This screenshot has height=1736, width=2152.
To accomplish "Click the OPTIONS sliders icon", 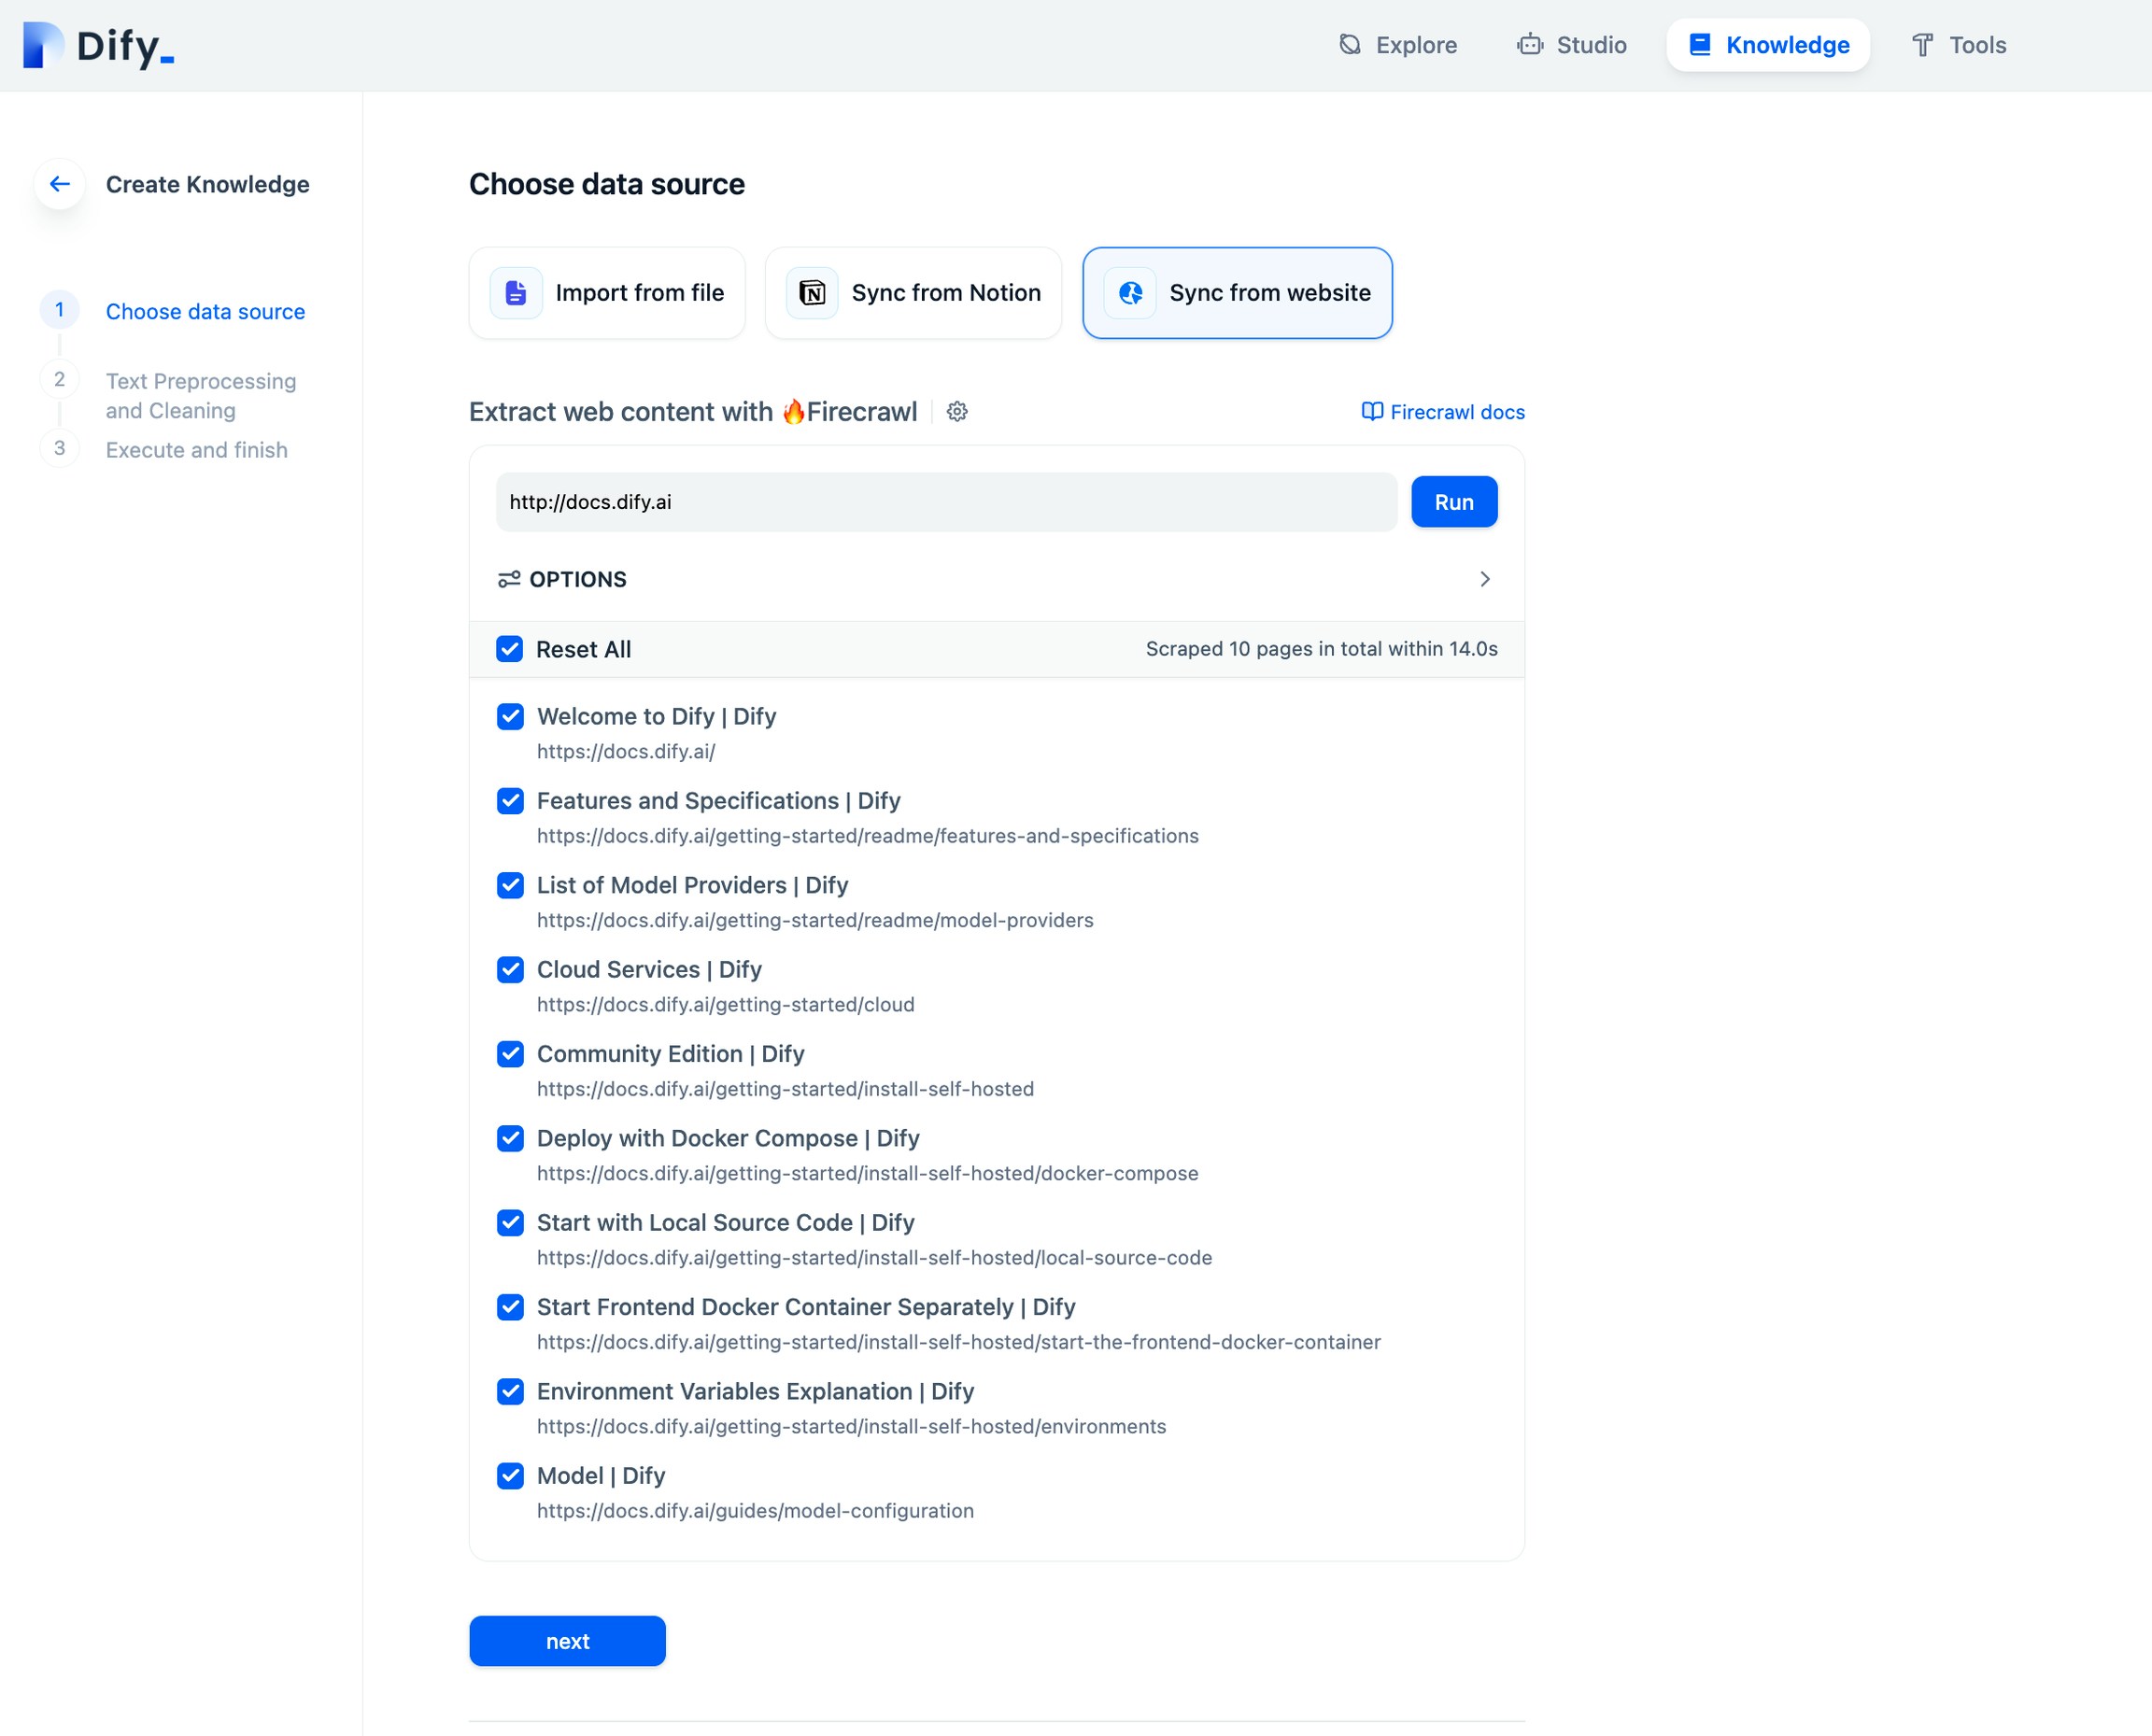I will (509, 579).
